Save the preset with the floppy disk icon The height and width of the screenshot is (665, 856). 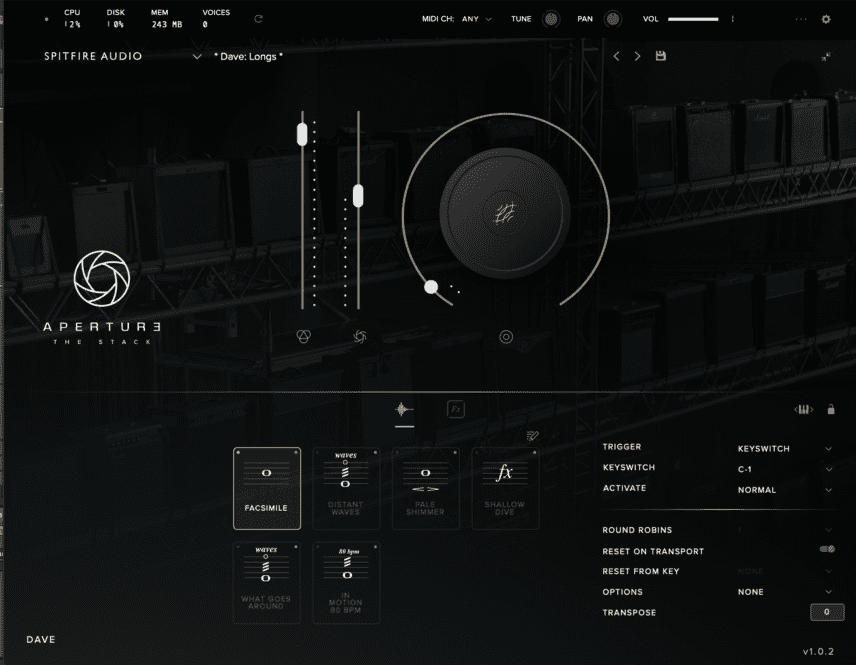click(x=661, y=56)
